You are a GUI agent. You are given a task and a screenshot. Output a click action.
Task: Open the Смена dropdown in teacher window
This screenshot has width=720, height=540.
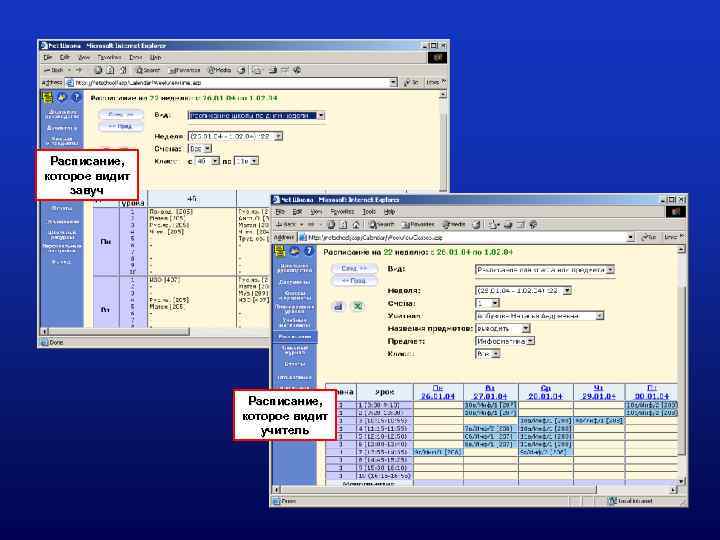(495, 304)
